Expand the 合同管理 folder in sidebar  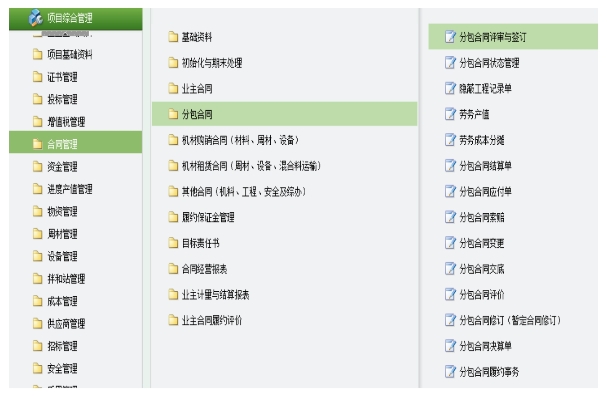coord(75,144)
